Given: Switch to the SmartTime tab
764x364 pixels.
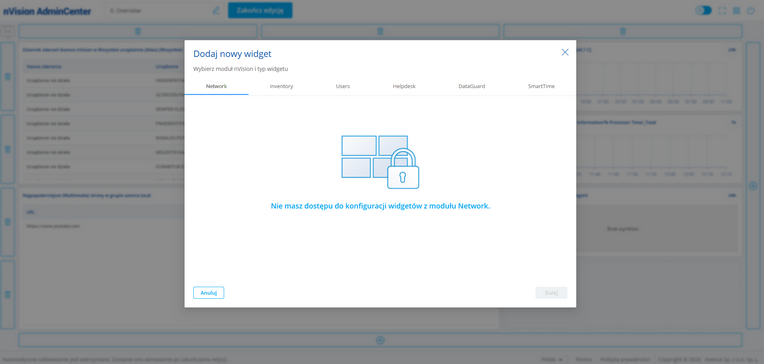Looking at the screenshot, I should pyautogui.click(x=541, y=86).
